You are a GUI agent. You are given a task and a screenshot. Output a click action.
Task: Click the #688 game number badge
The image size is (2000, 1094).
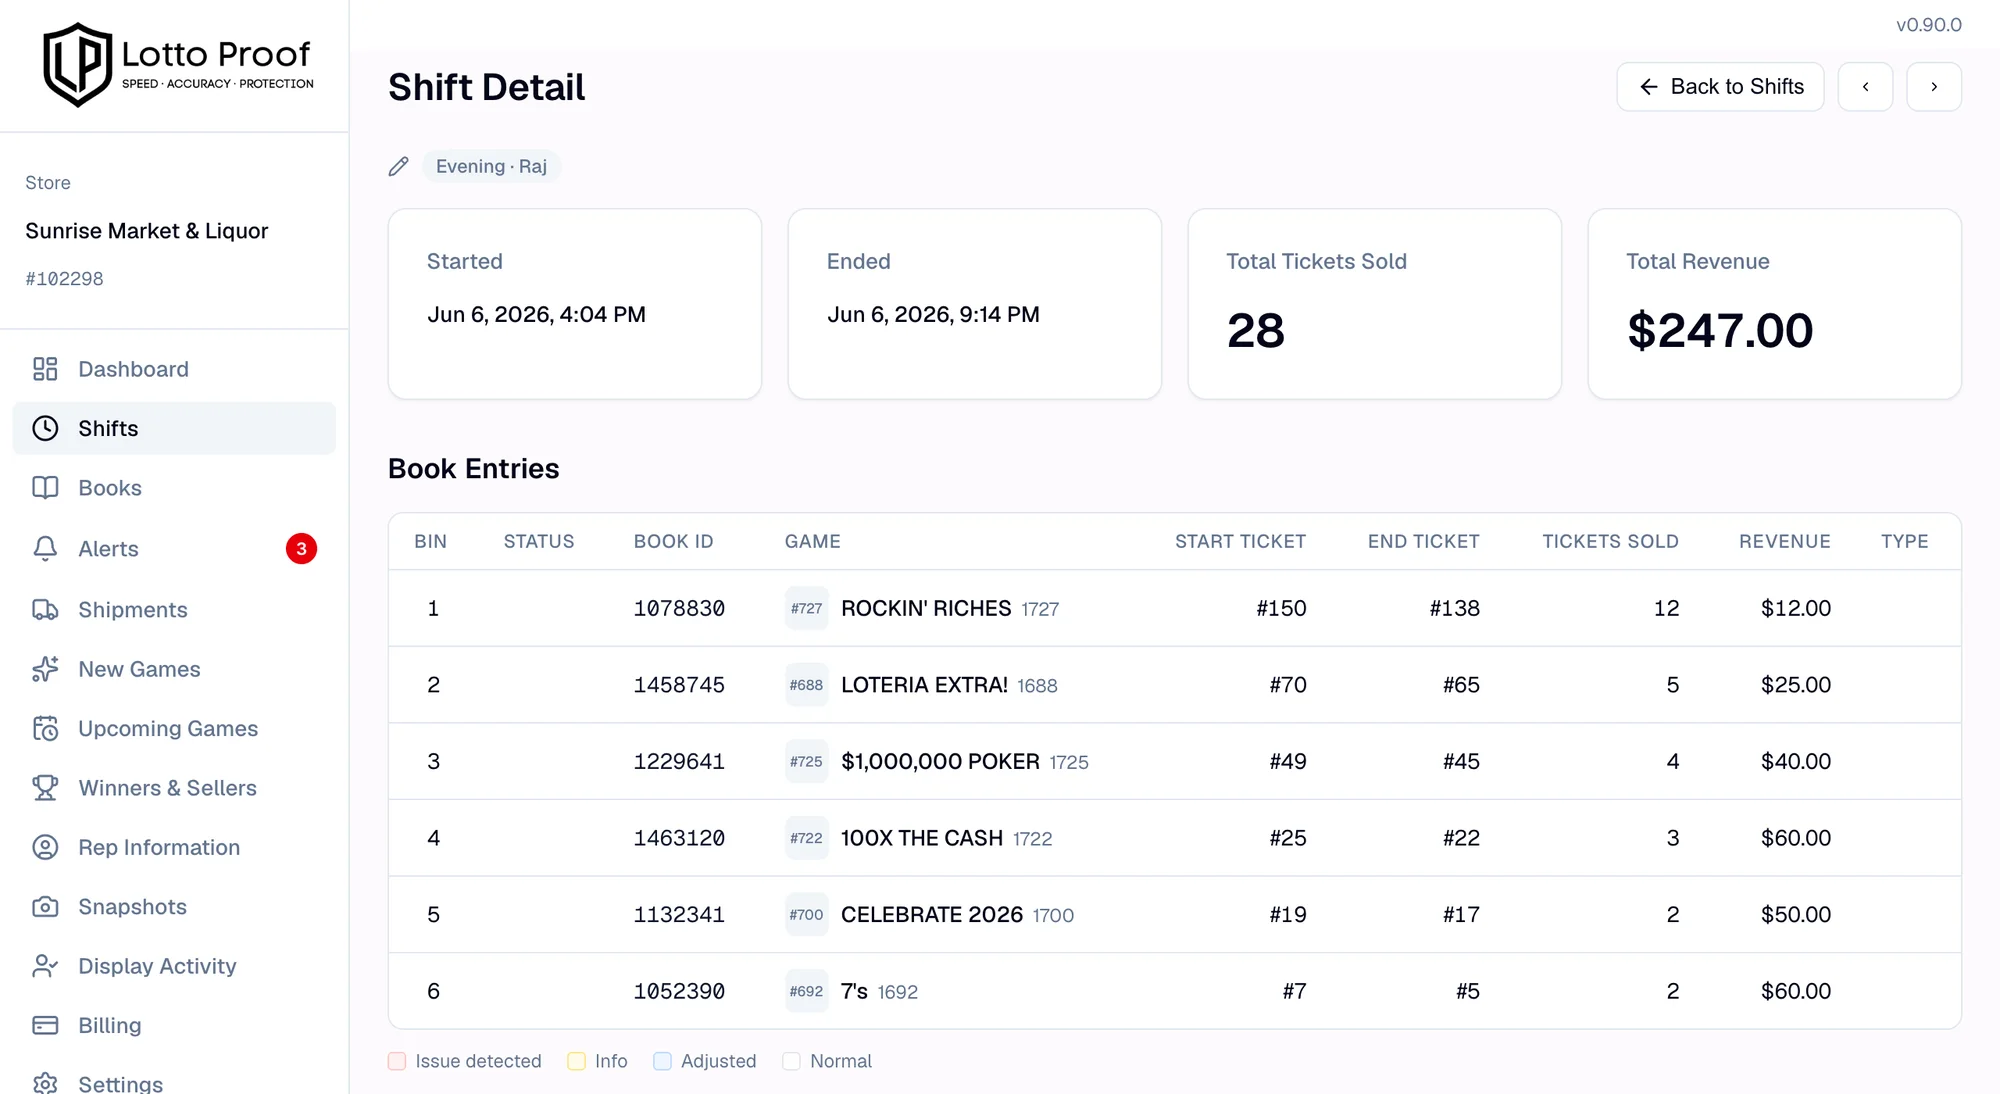point(806,685)
